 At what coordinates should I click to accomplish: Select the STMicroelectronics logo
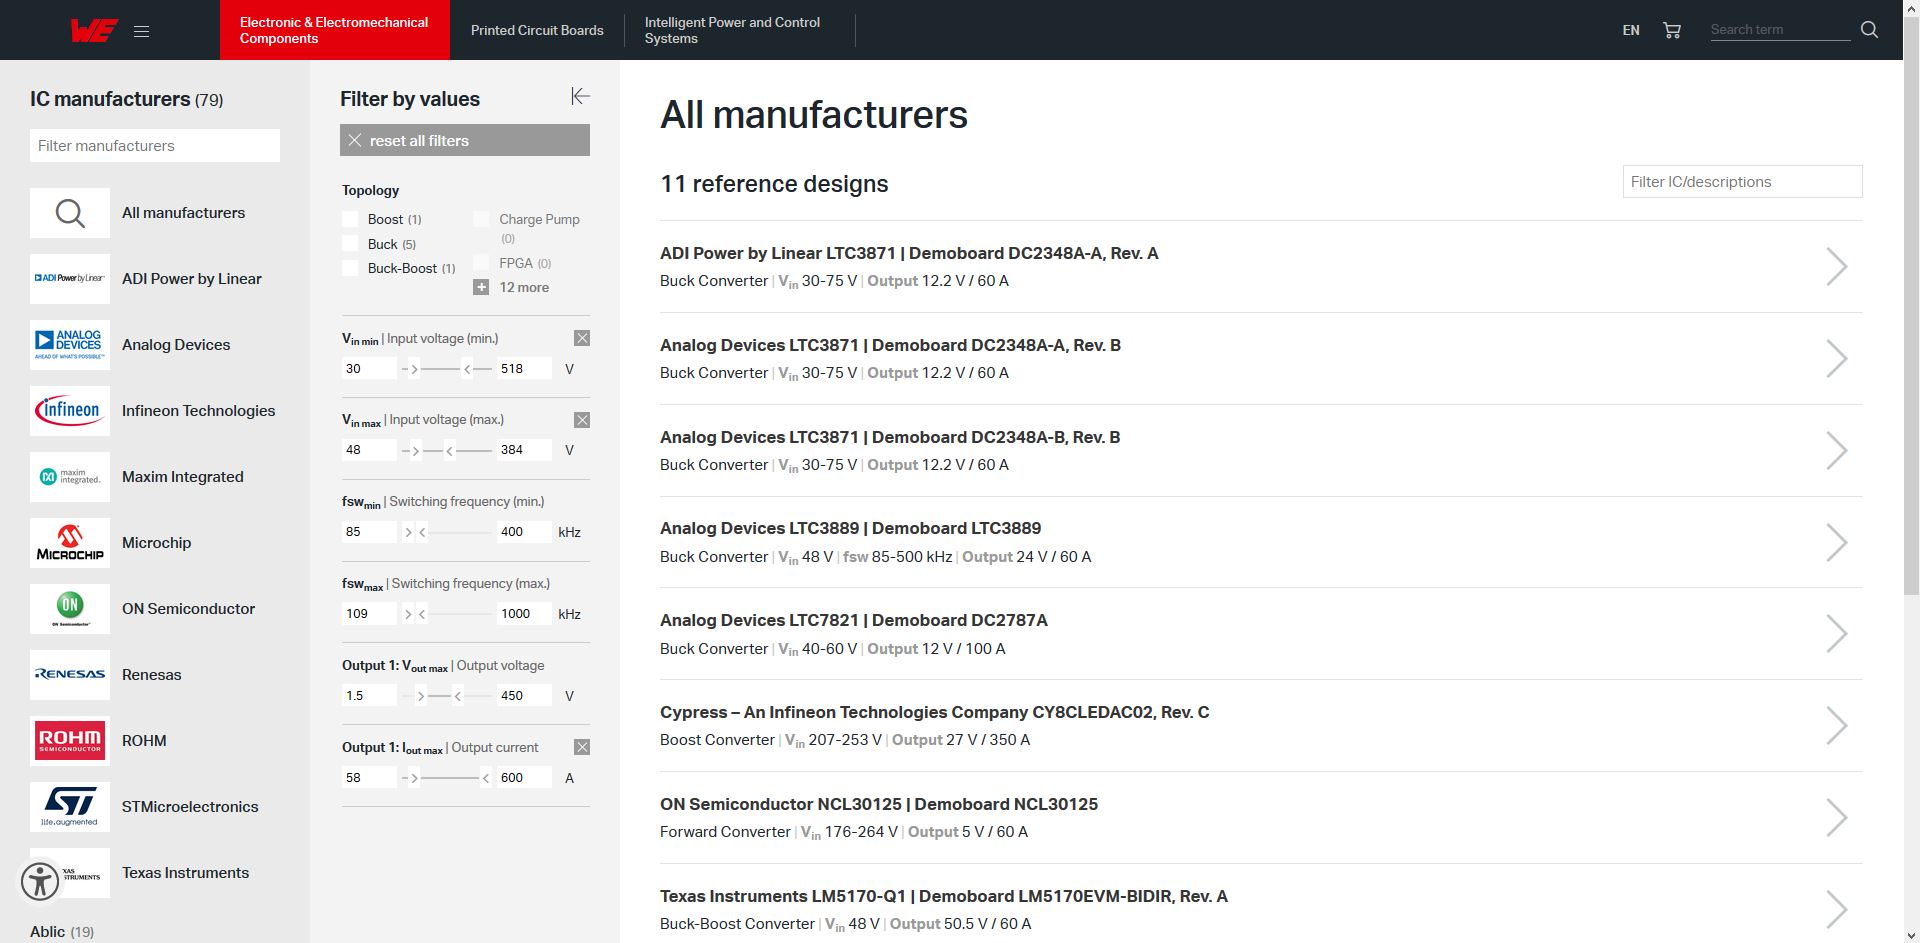click(70, 807)
